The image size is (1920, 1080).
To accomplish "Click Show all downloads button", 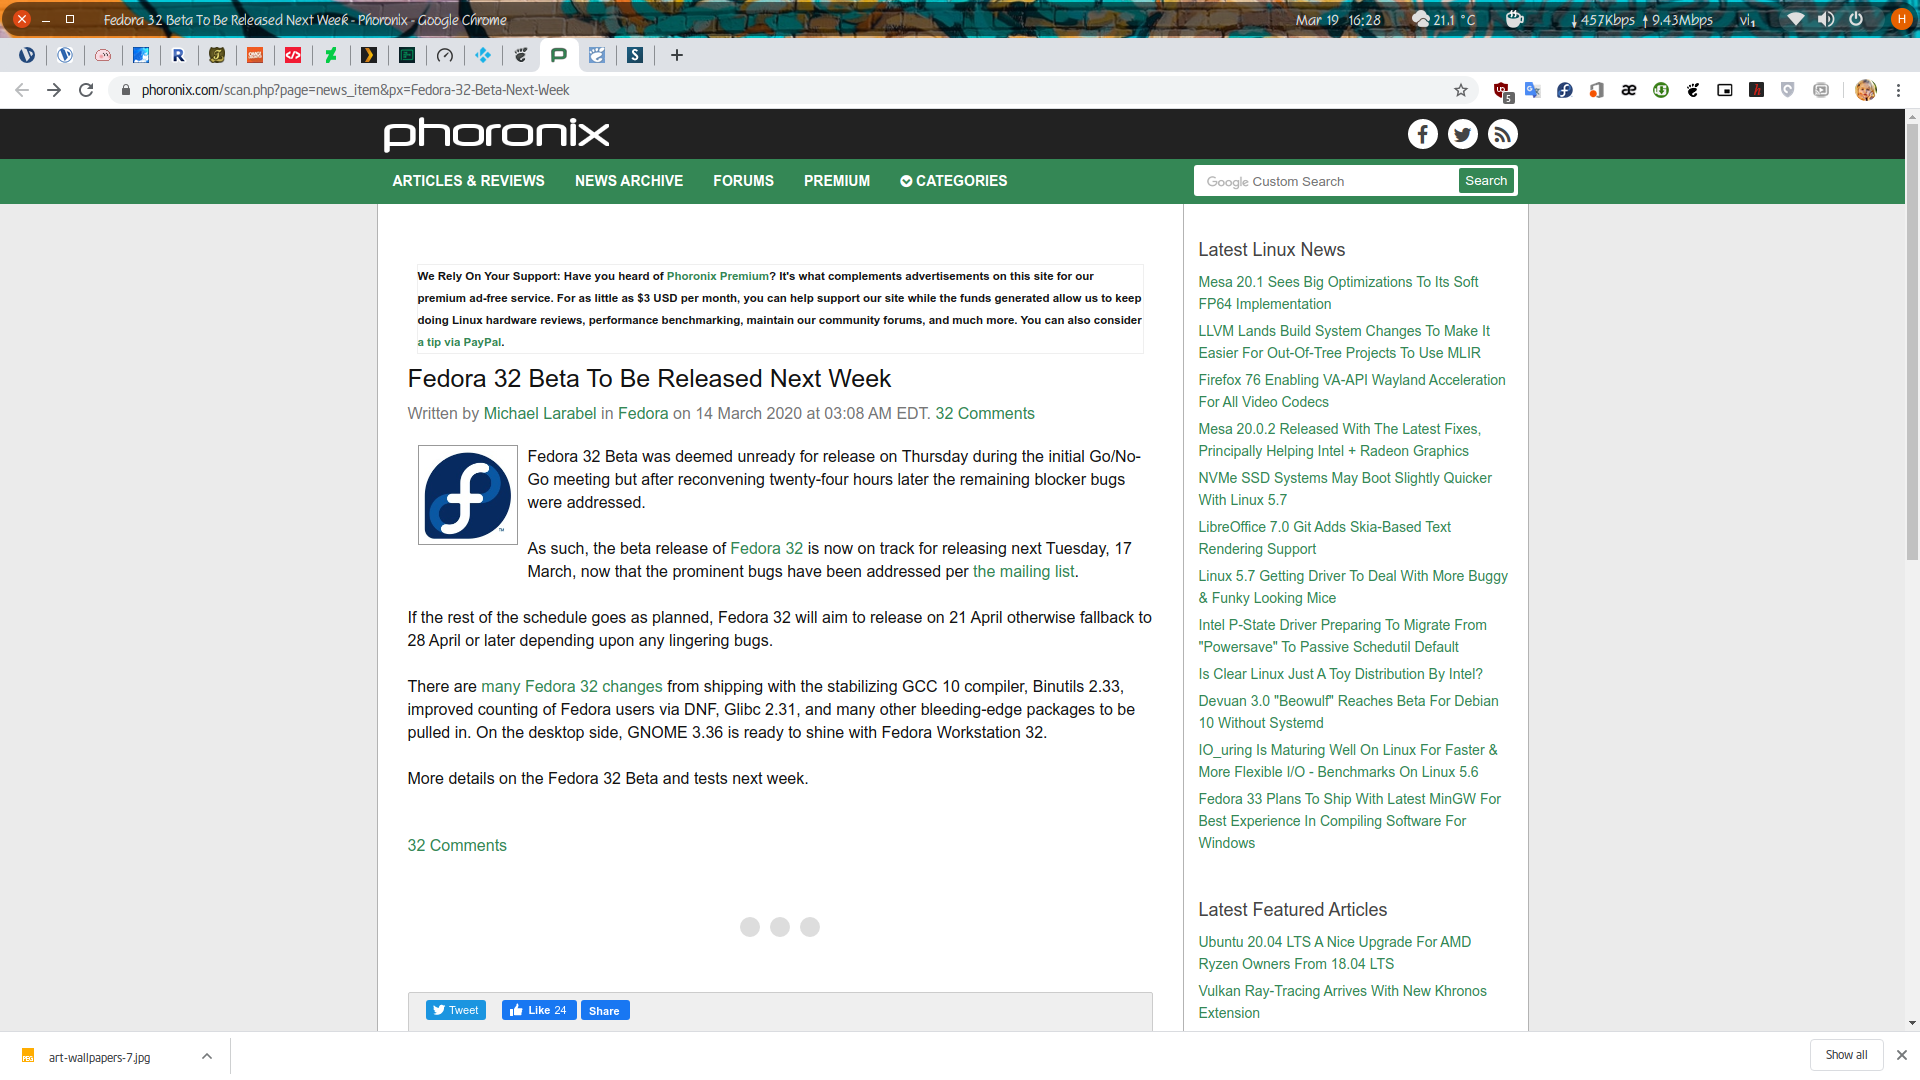I will pyautogui.click(x=1846, y=1055).
